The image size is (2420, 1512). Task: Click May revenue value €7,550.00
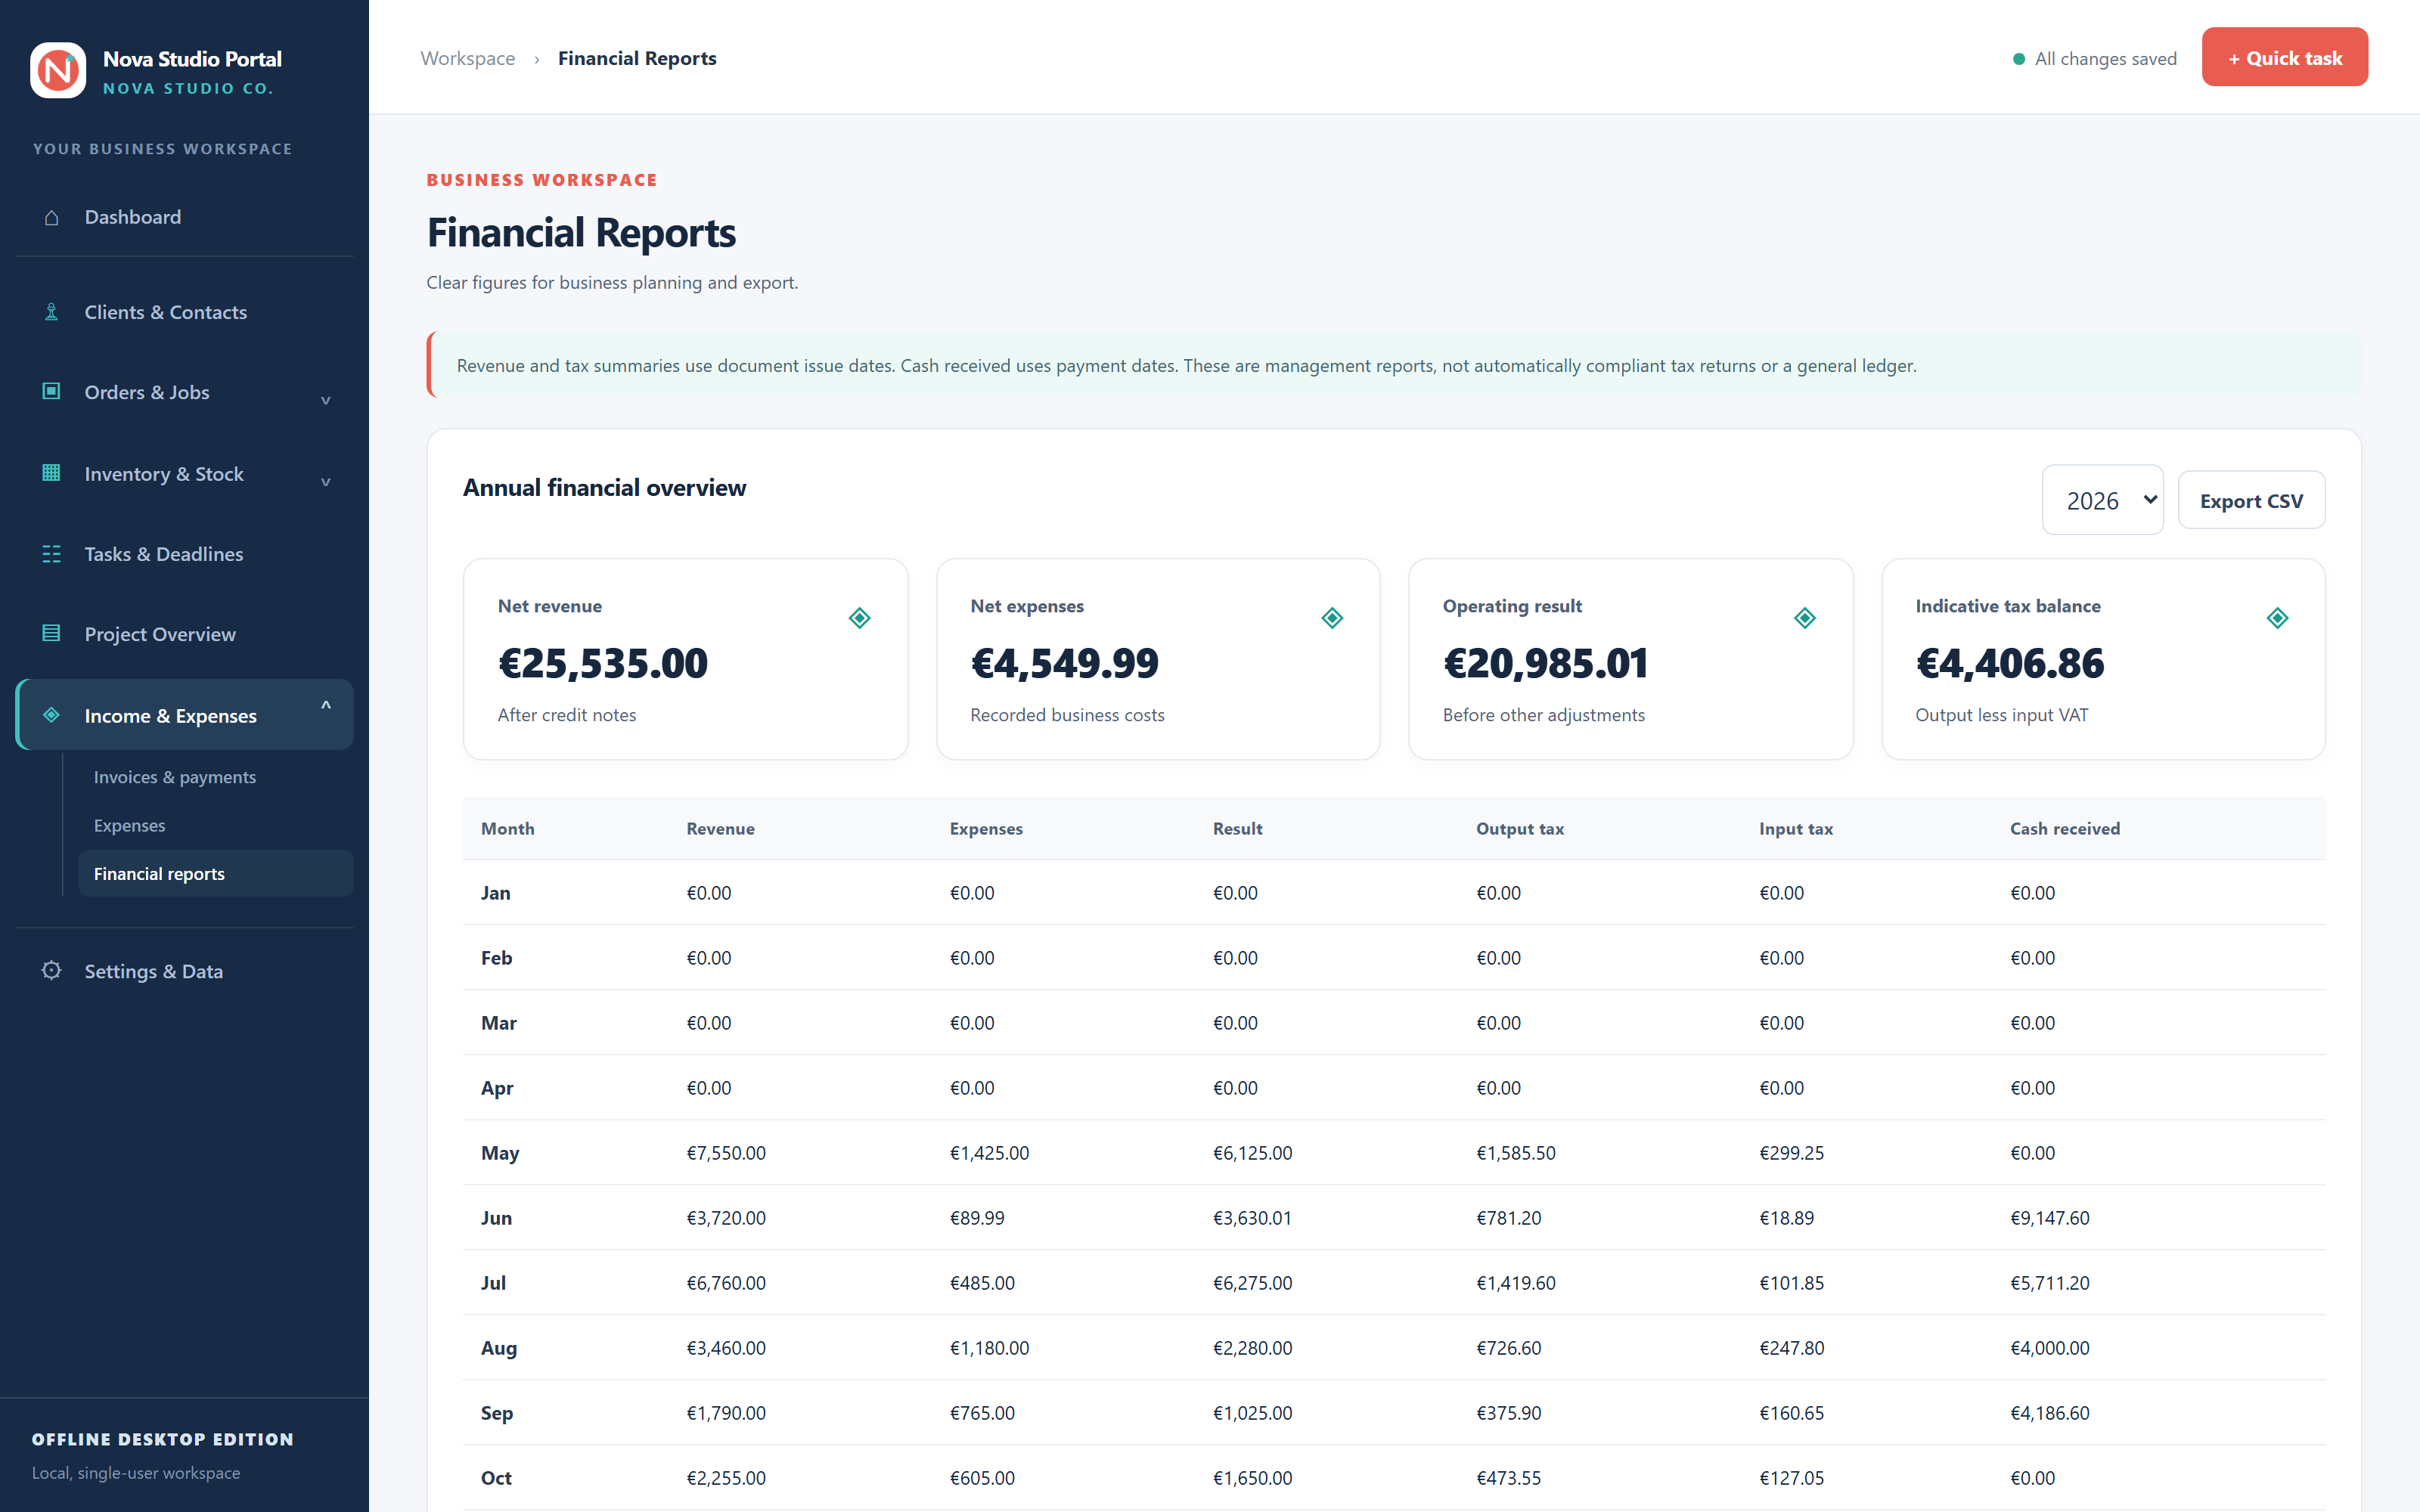click(726, 1152)
